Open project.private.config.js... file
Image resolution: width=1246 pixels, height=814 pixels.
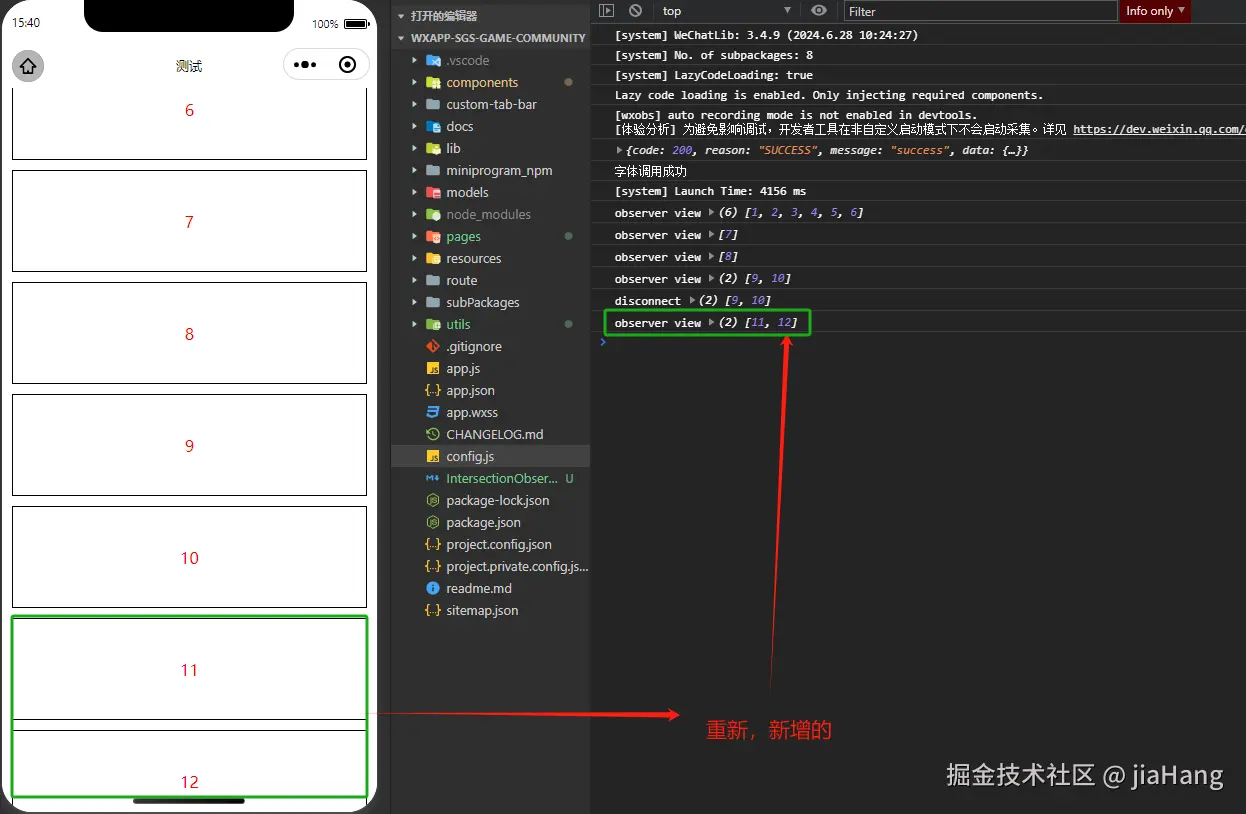[x=490, y=566]
